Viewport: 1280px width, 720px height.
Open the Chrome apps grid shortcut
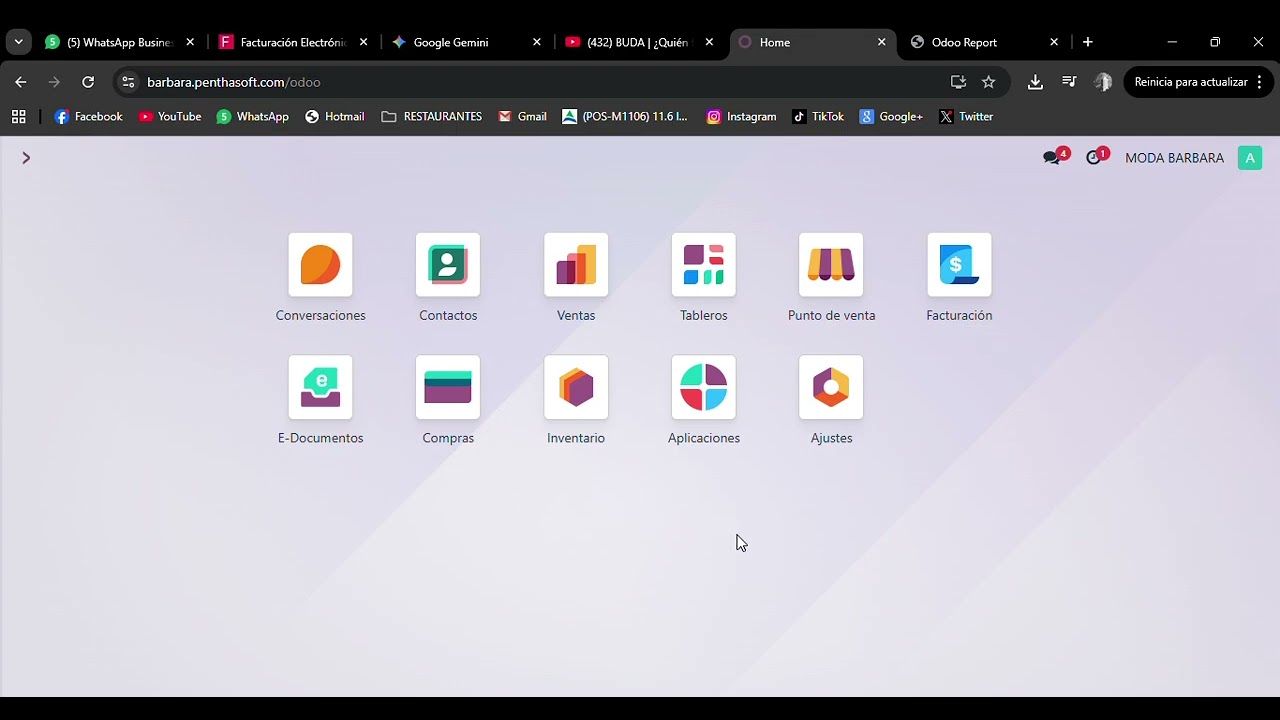[x=18, y=117]
